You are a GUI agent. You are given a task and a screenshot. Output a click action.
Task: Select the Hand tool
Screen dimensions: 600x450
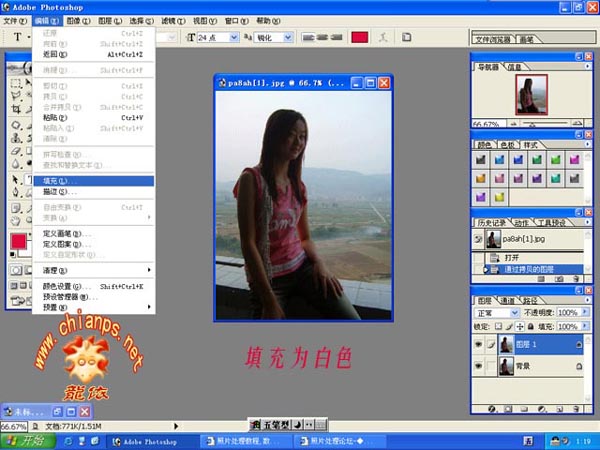[x=16, y=221]
